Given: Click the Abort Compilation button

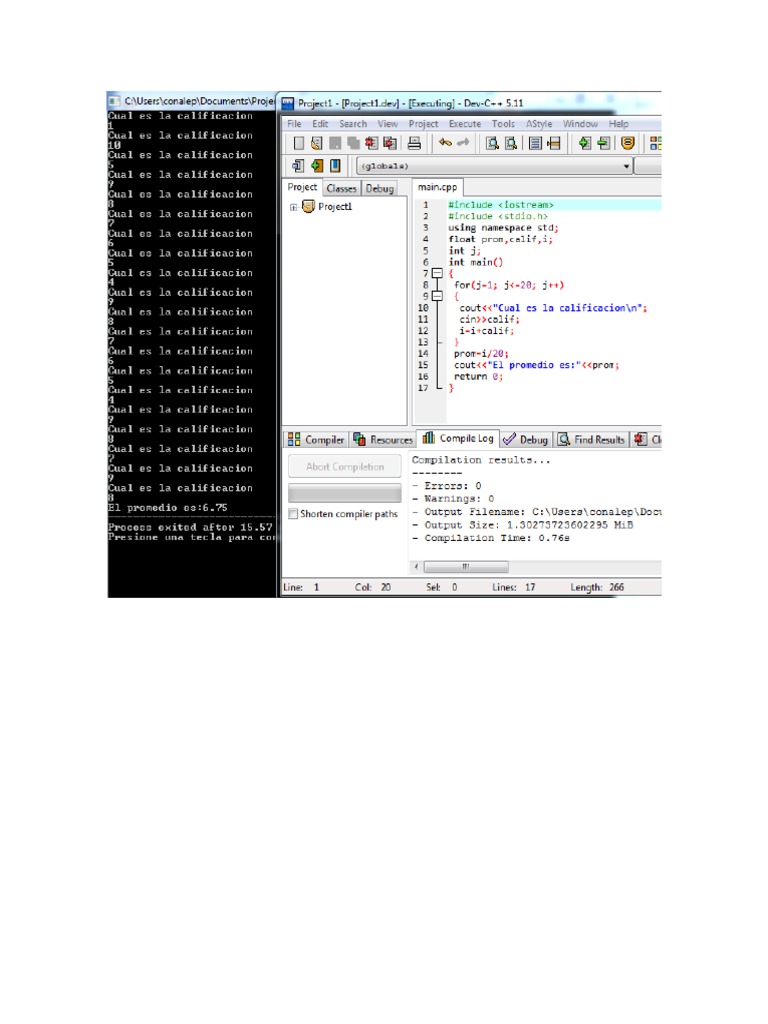Looking at the screenshot, I should 345,466.
